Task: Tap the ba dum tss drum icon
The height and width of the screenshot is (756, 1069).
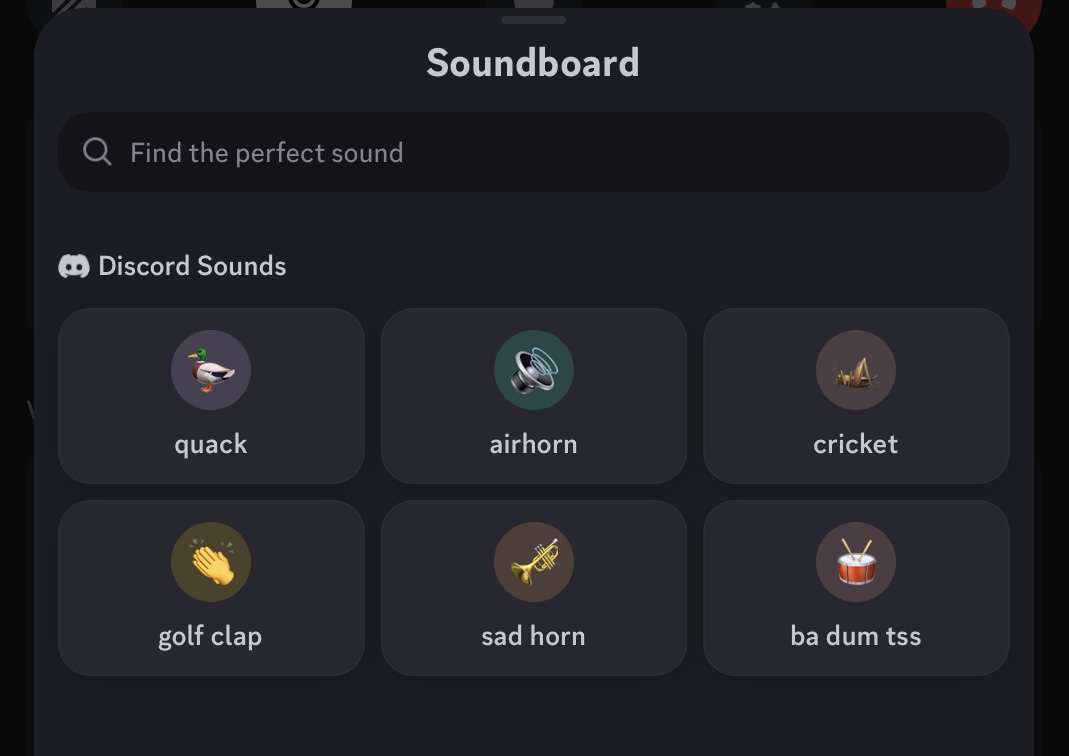Action: tap(856, 562)
